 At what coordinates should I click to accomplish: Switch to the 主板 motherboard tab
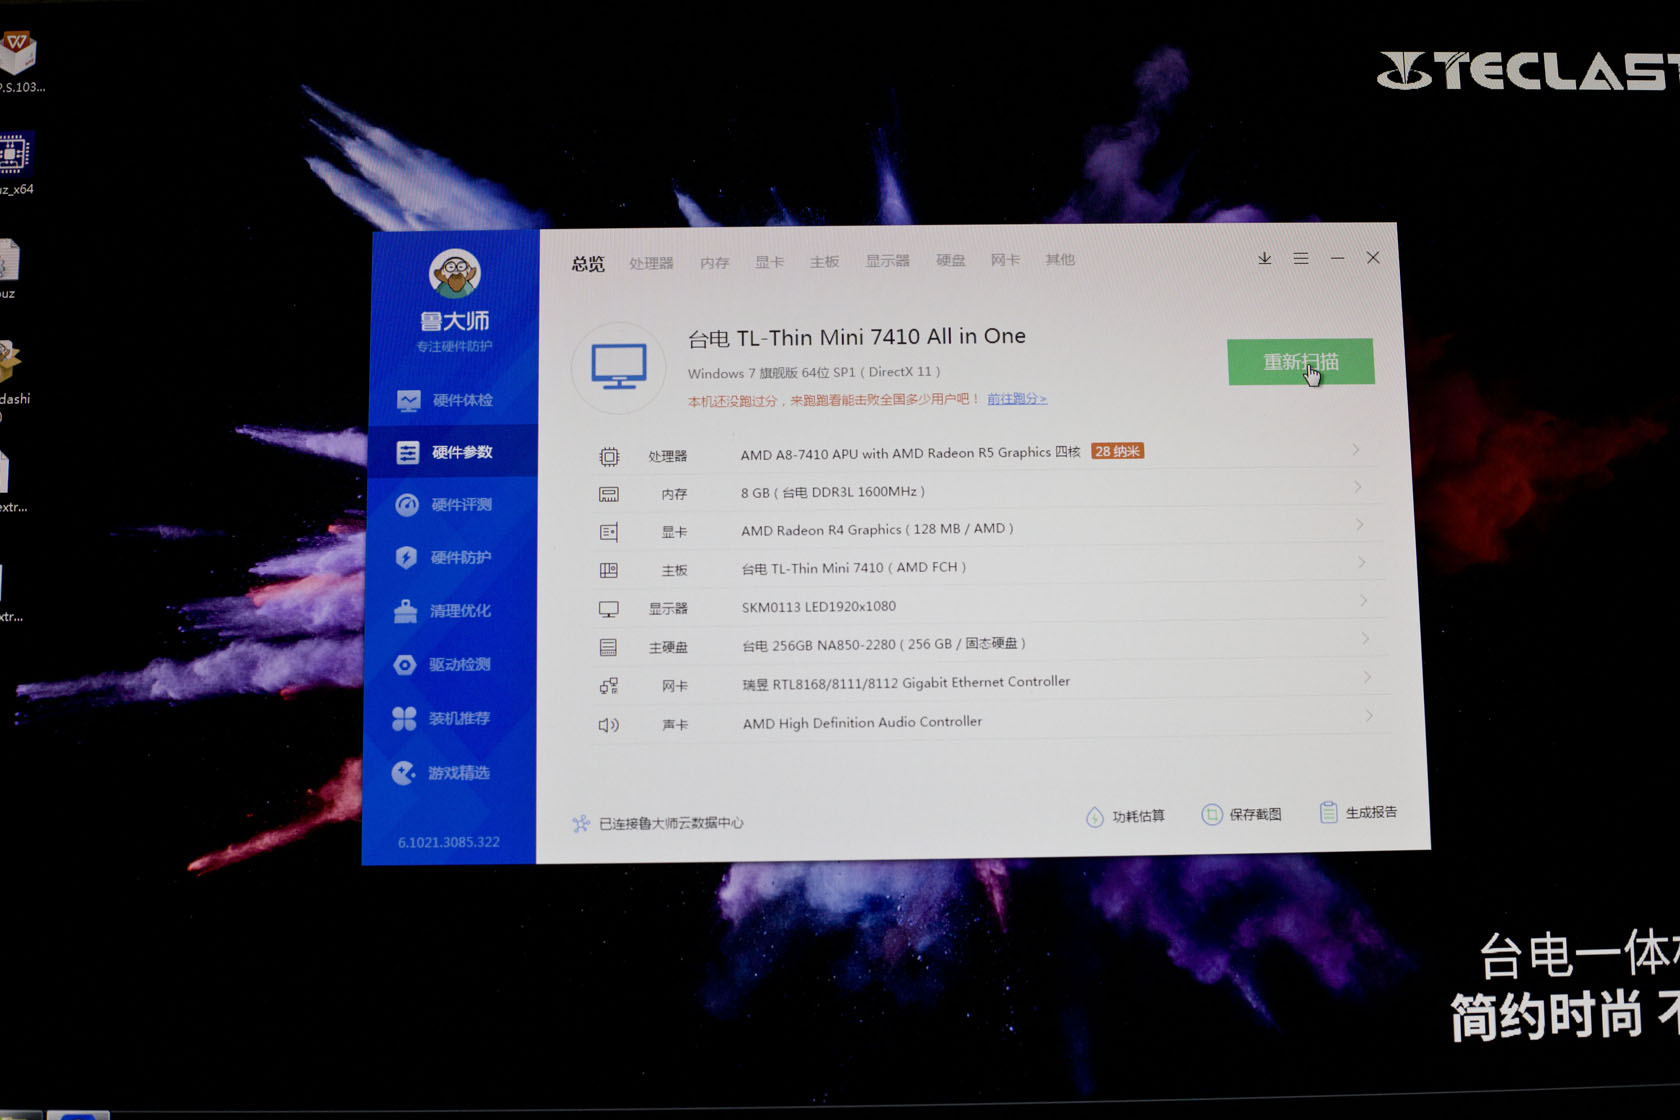pos(824,261)
